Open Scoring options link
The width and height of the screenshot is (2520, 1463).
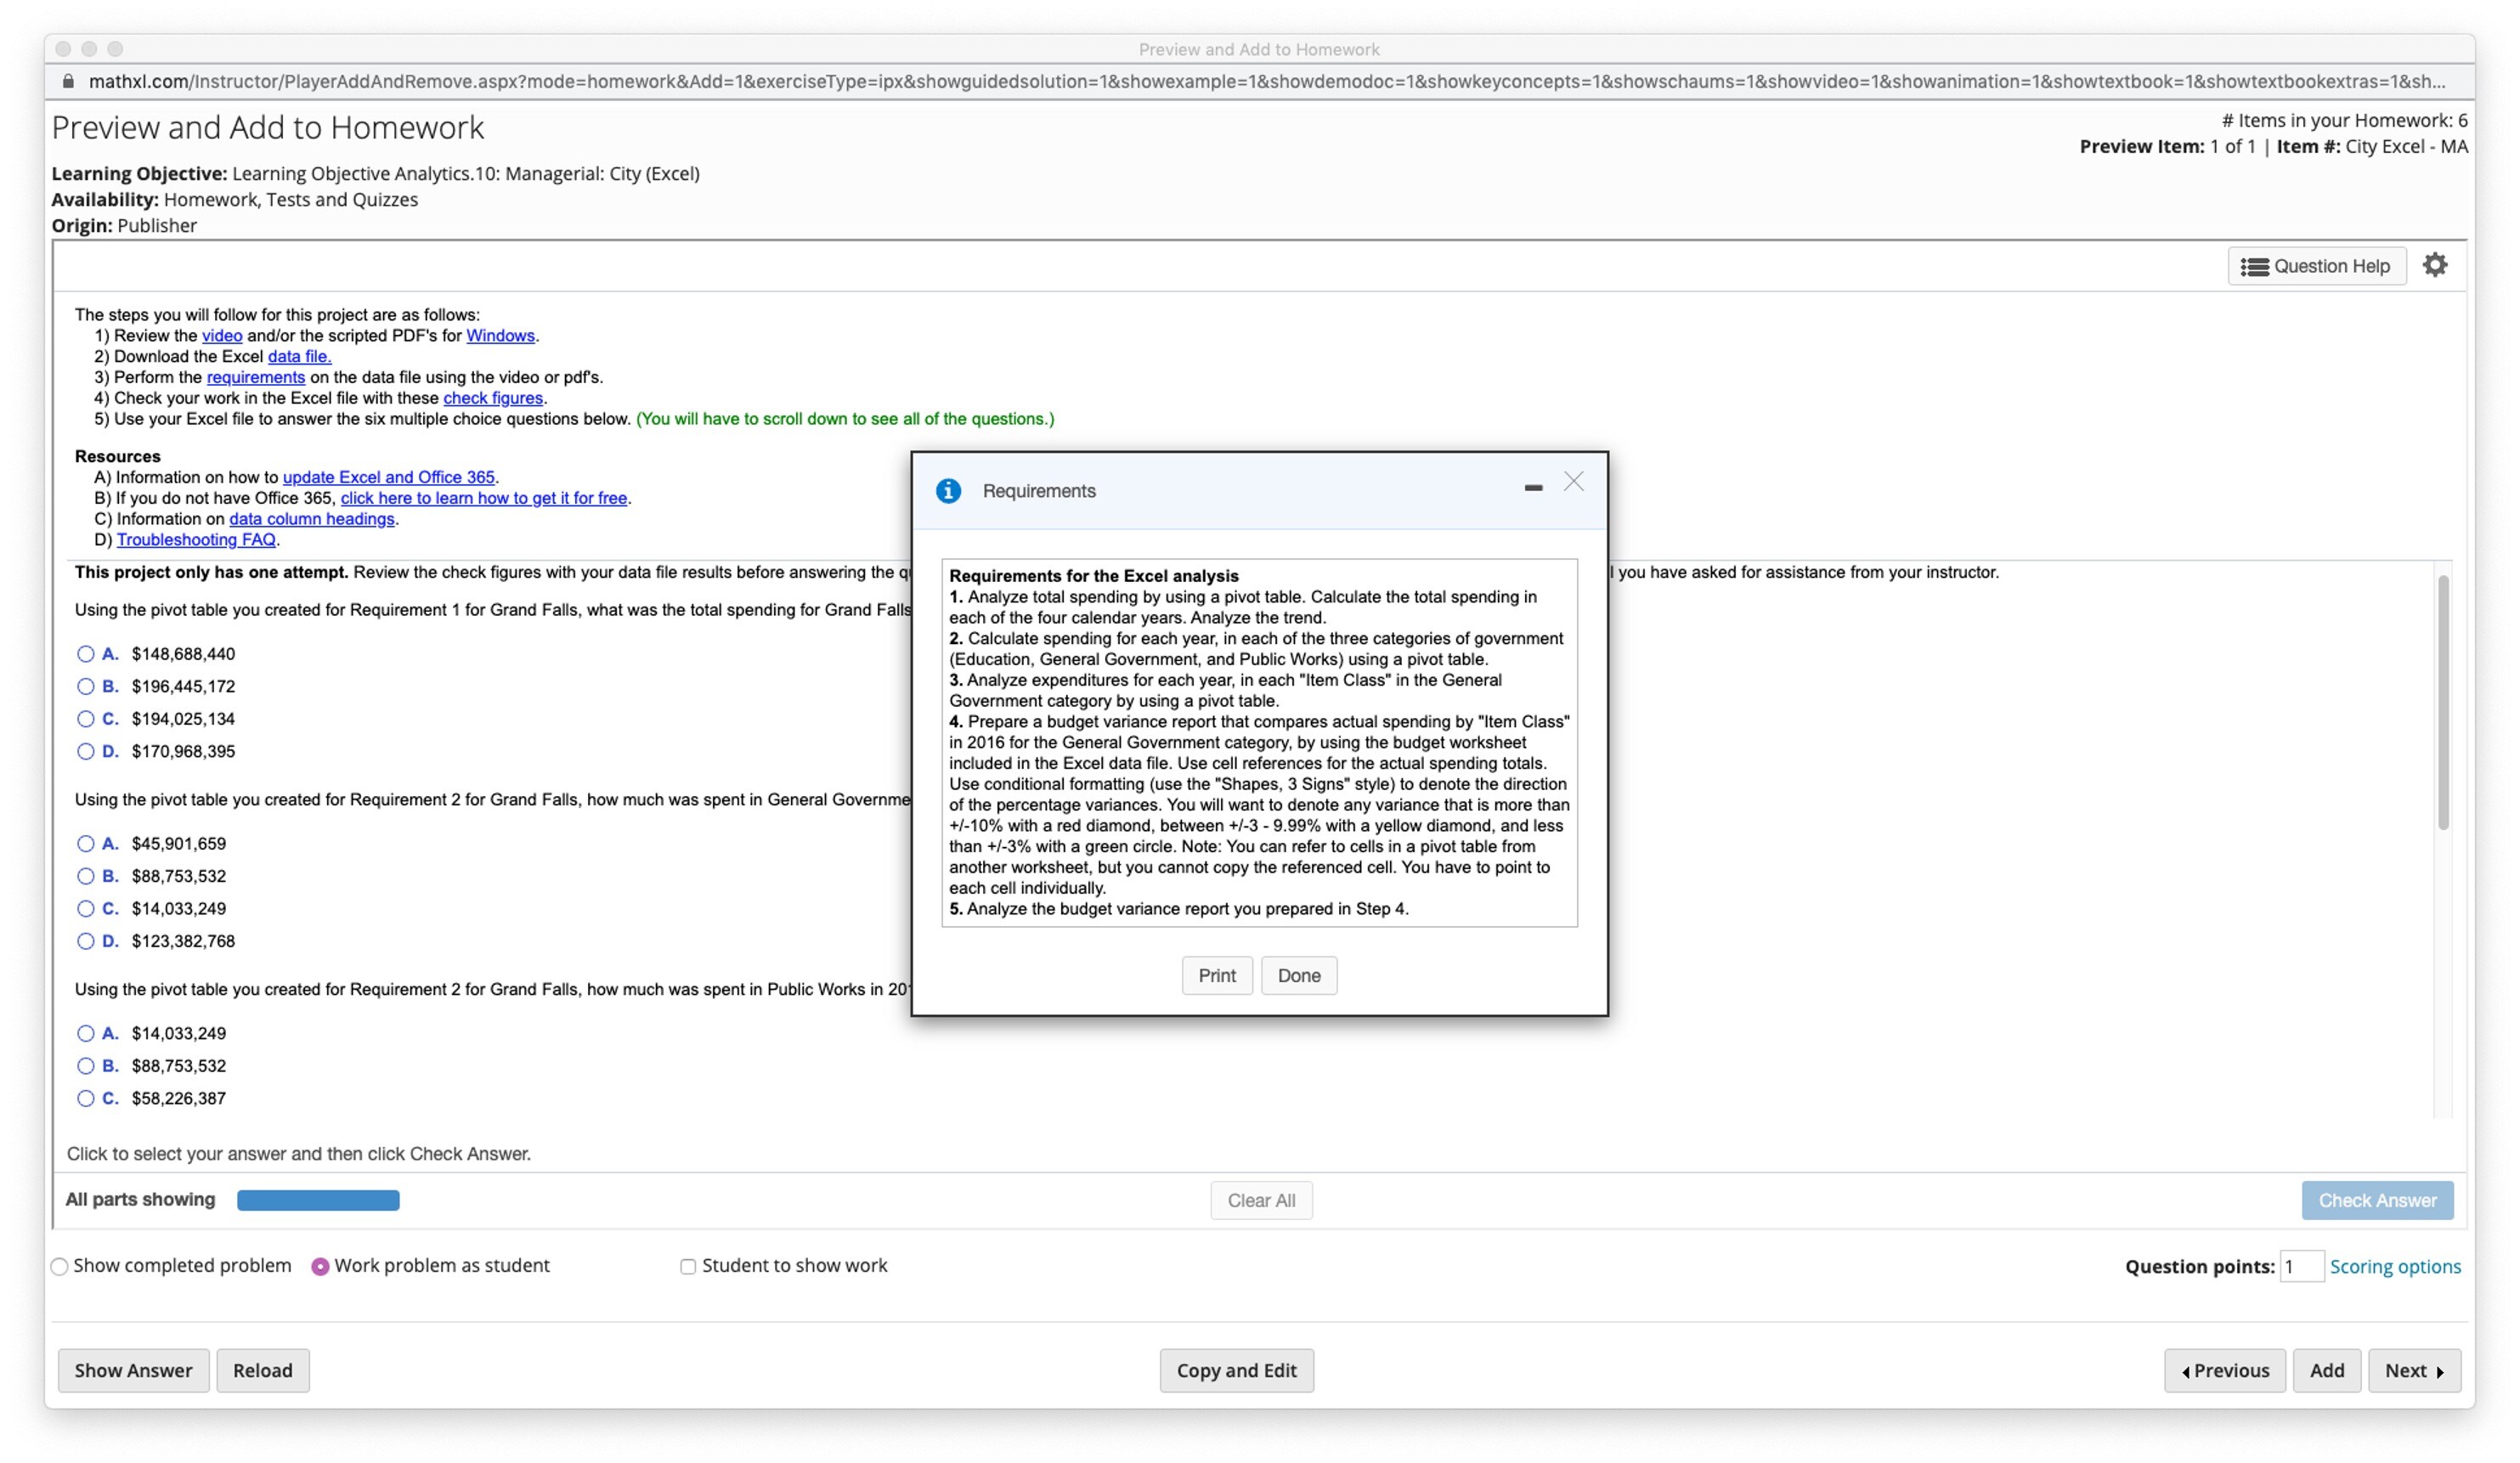coord(2394,1267)
